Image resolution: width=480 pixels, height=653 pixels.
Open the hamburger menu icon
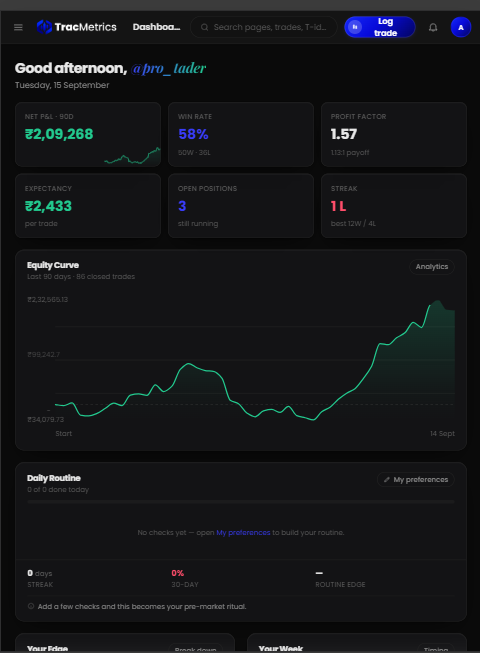(18, 27)
